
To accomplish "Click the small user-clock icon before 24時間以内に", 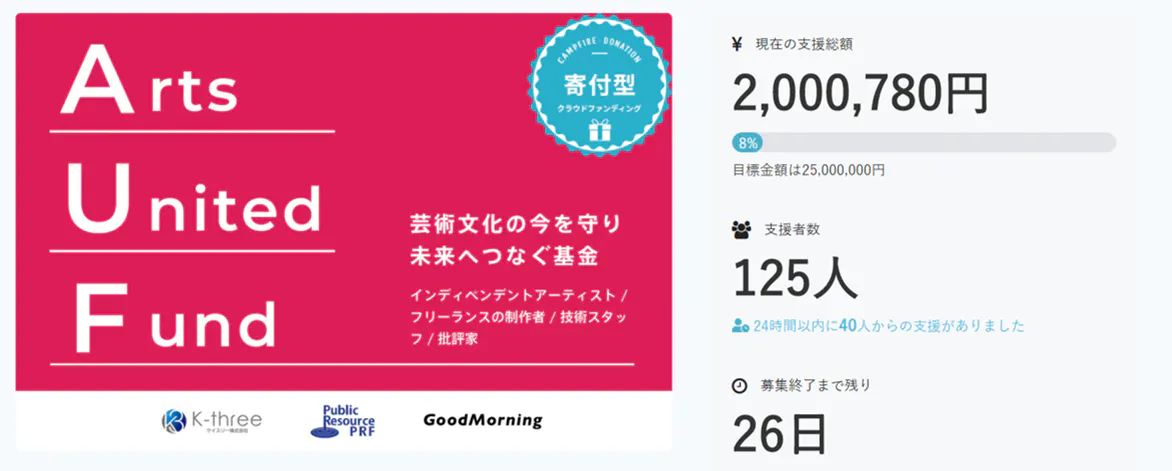I will [741, 326].
